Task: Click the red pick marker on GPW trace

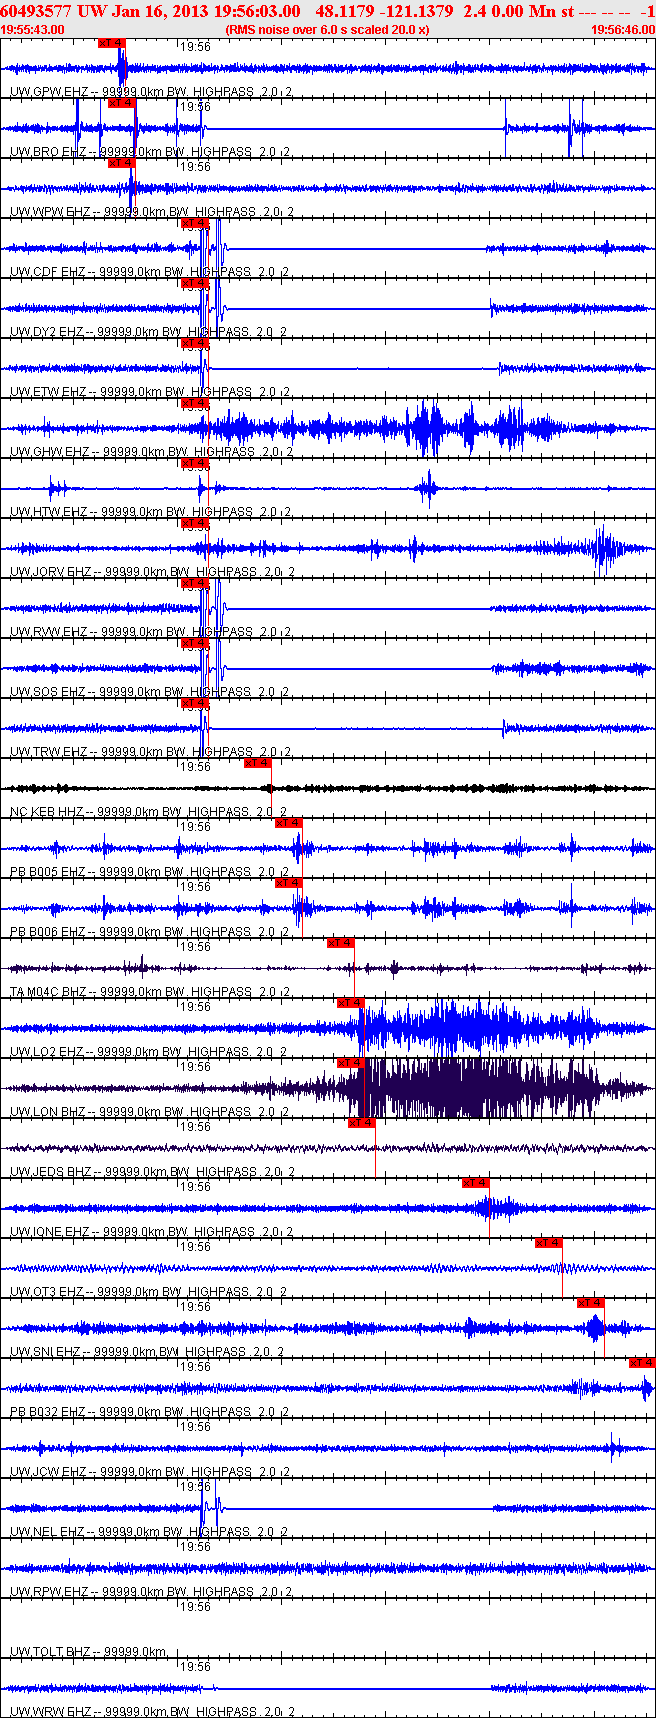Action: [112, 43]
